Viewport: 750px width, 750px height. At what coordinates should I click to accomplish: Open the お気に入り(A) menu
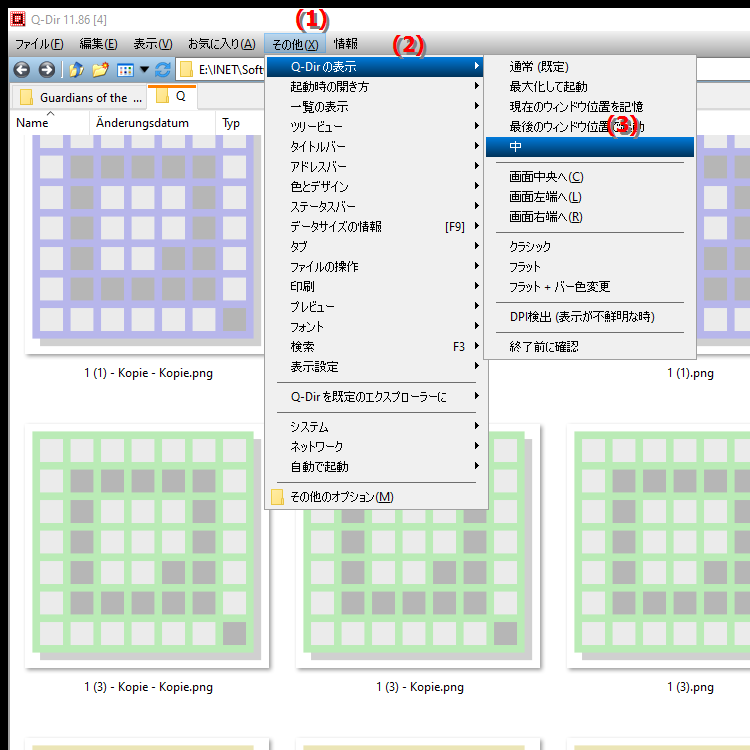click(221, 44)
